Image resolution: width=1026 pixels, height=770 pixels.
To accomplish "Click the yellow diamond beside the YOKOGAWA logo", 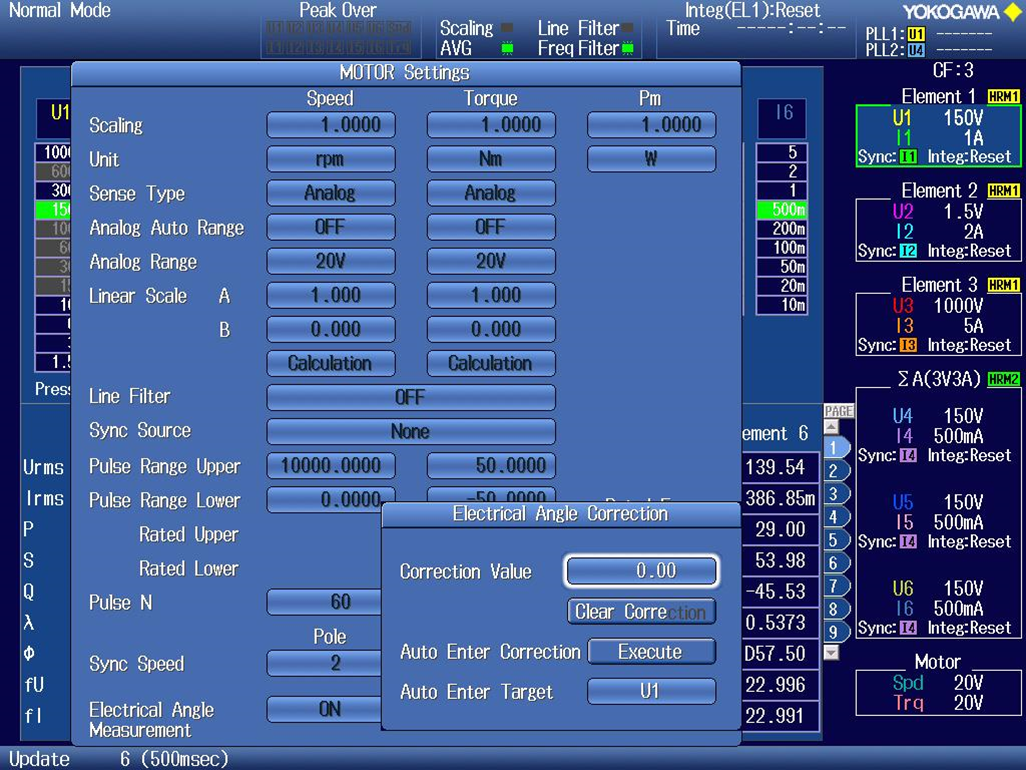I will [x=1012, y=12].
